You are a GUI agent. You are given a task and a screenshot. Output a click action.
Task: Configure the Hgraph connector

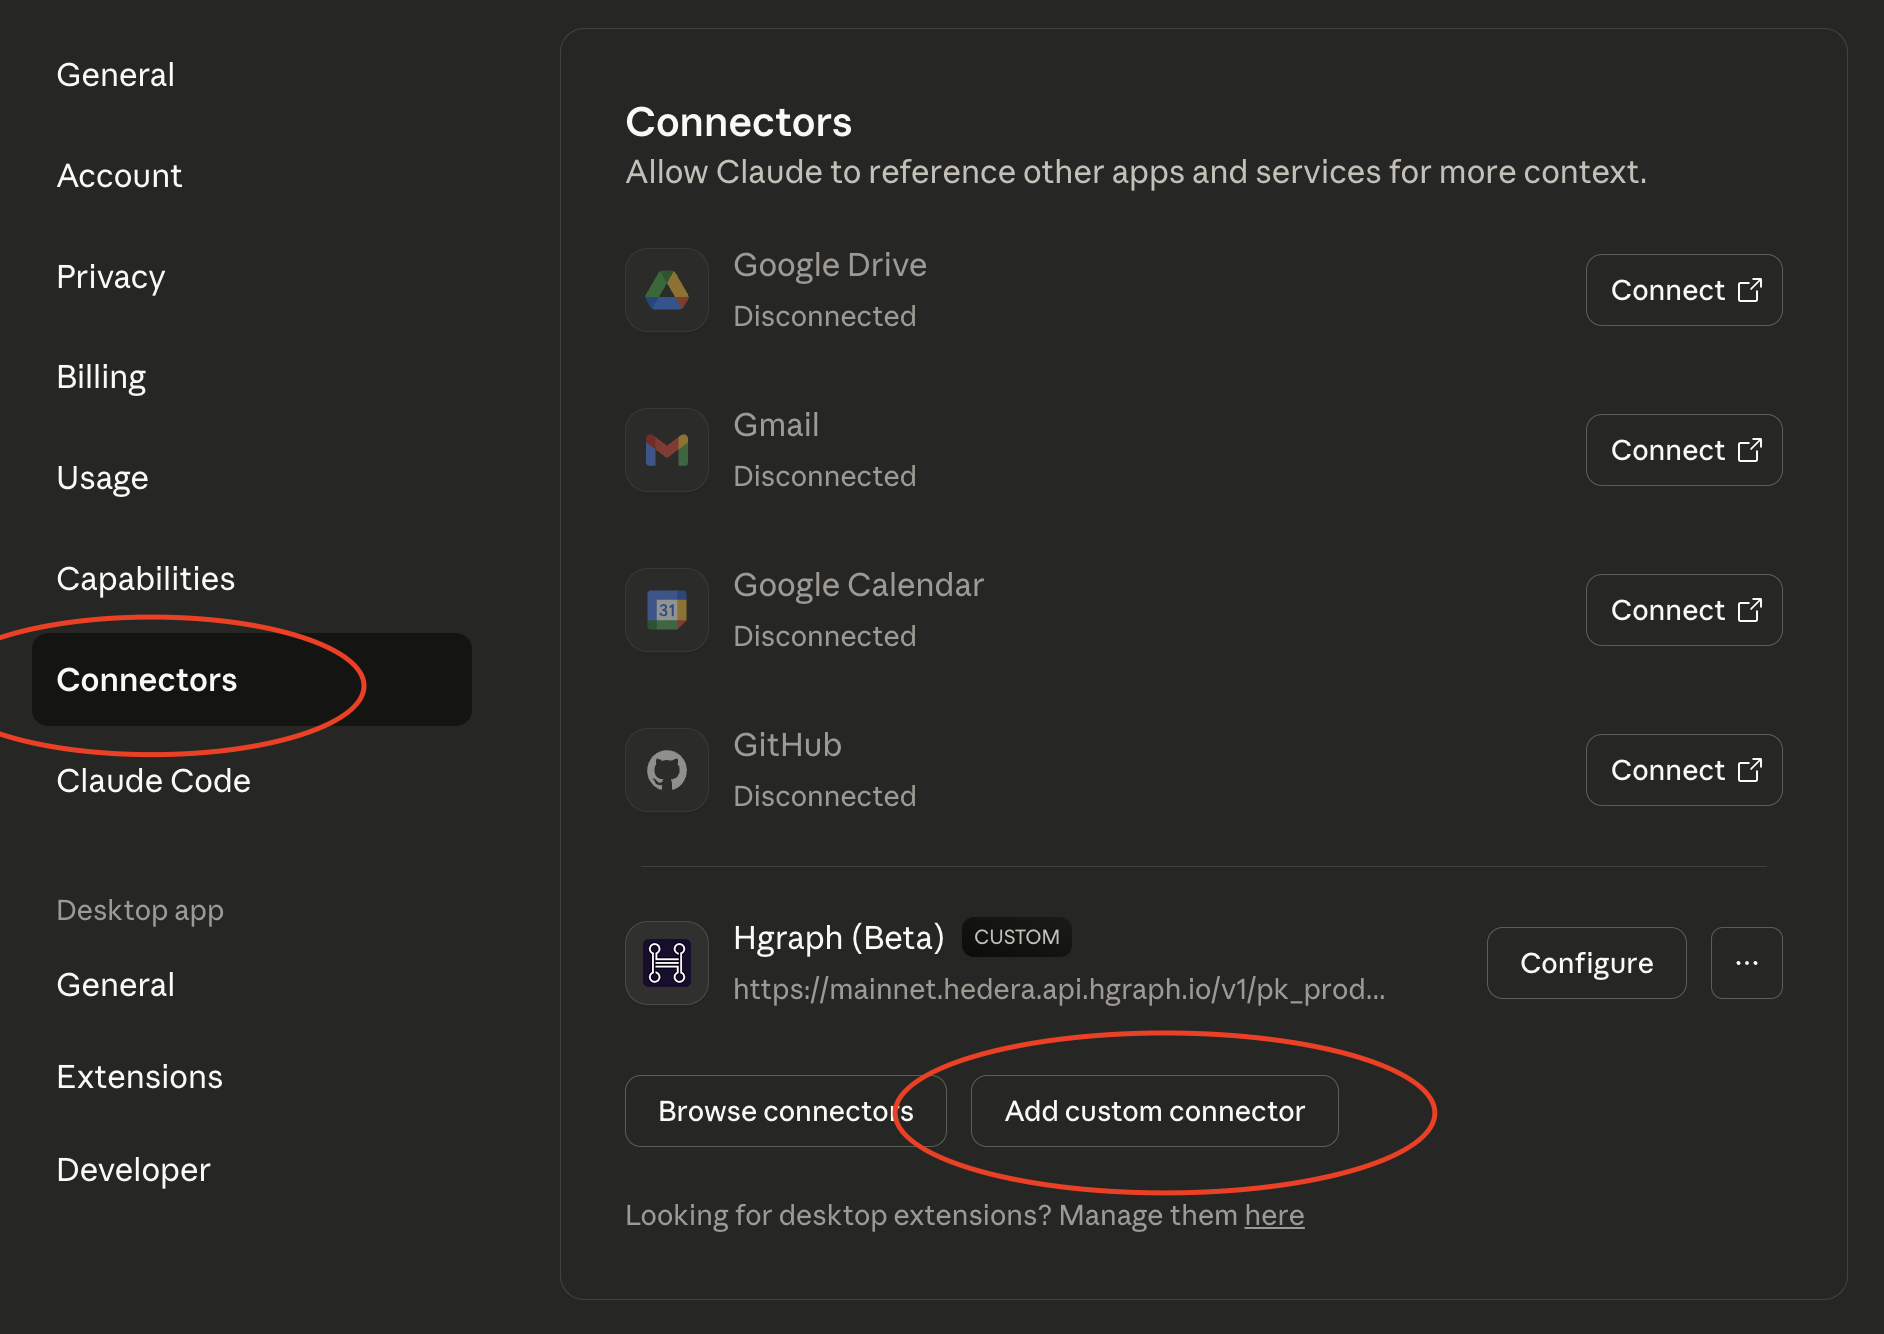click(1586, 963)
